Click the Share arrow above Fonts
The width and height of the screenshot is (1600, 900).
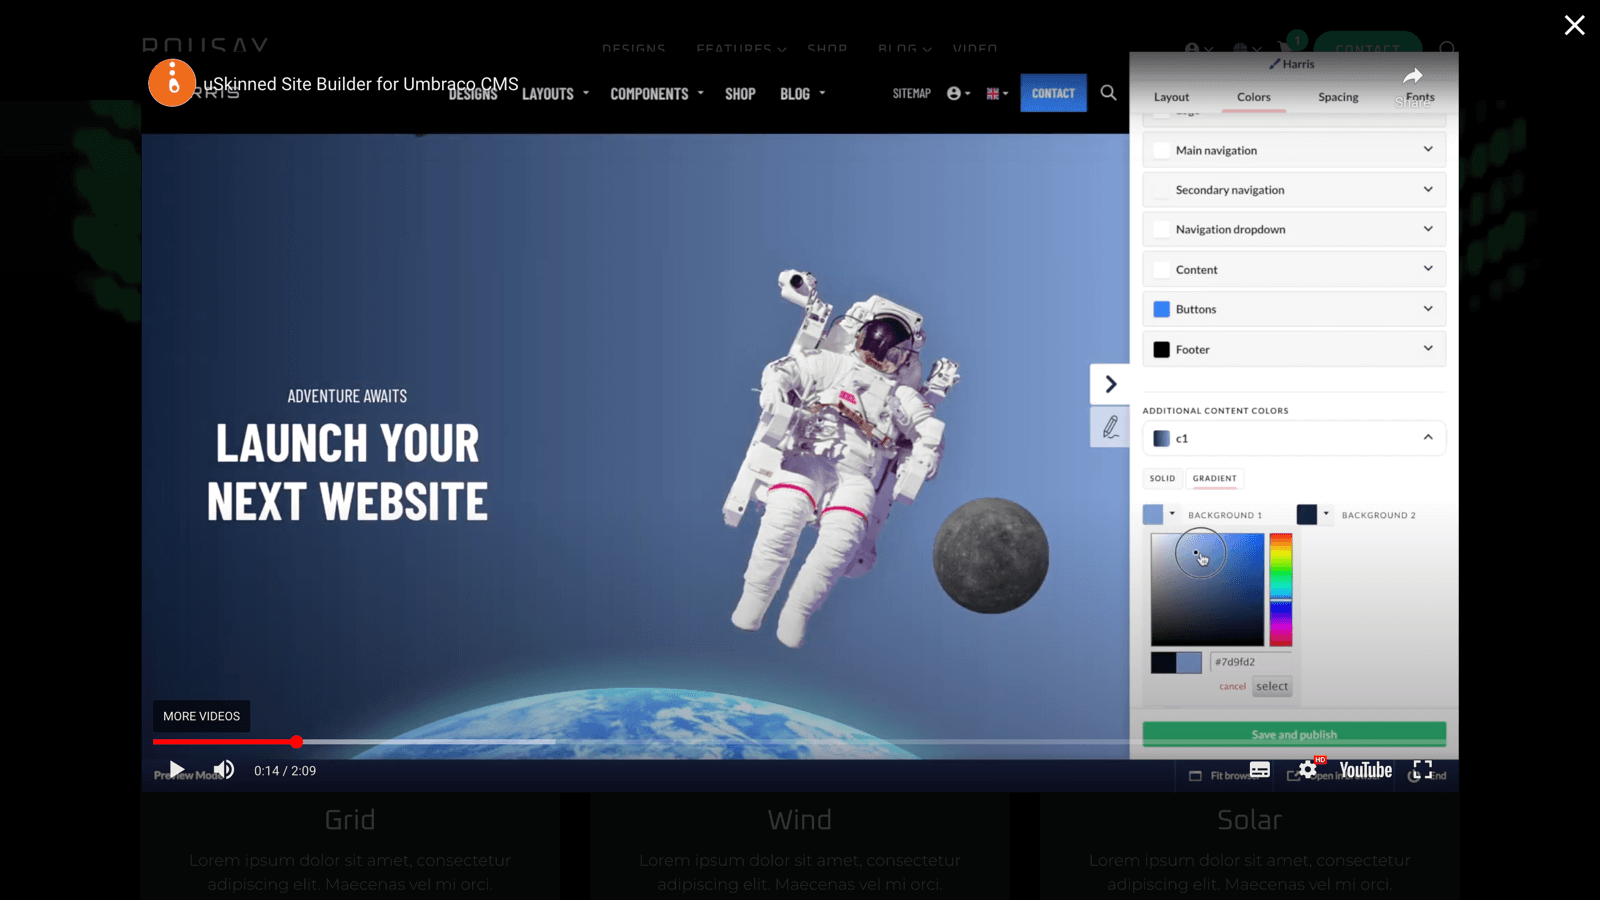1413,78
